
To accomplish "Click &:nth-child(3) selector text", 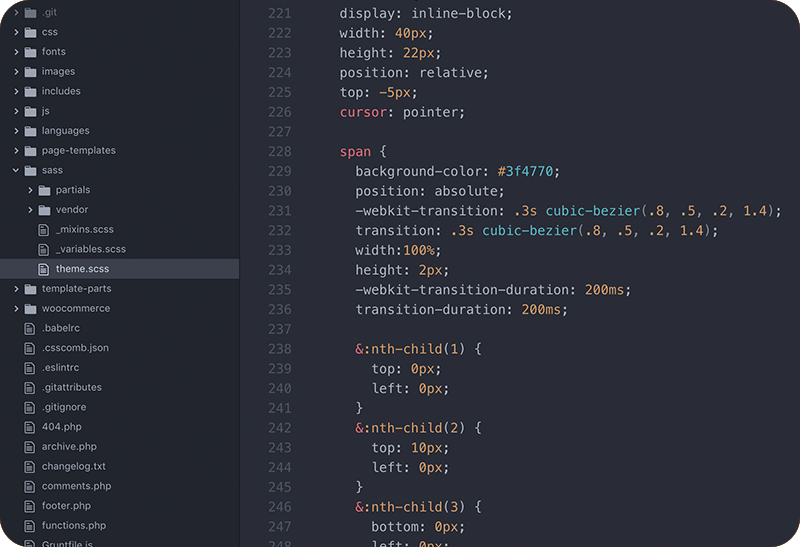I will pyautogui.click(x=410, y=507).
